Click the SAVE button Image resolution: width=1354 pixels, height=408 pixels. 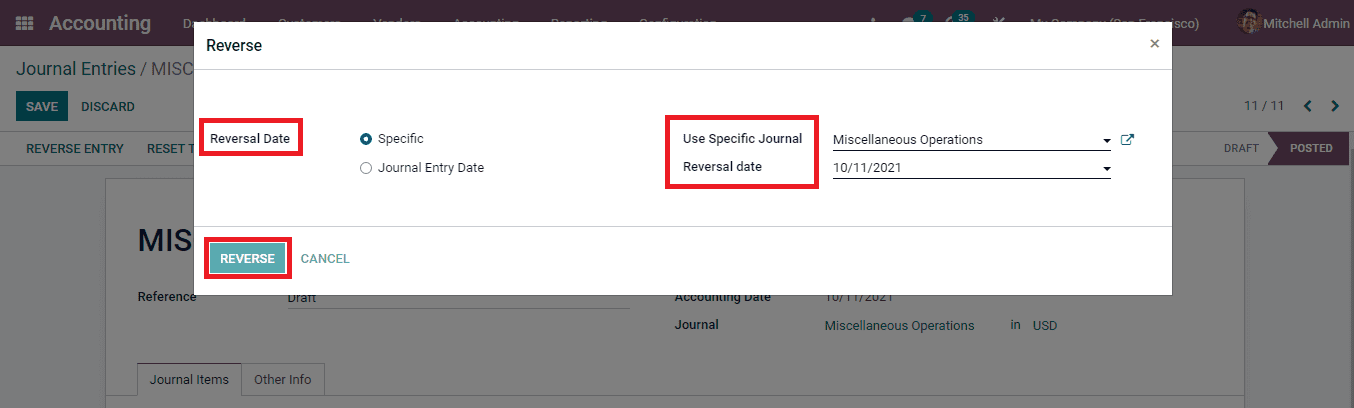tap(42, 106)
